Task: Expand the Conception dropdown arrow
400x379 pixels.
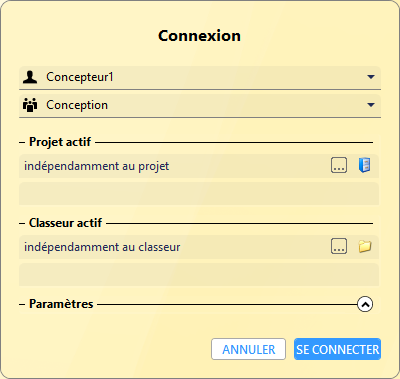Action: (371, 105)
